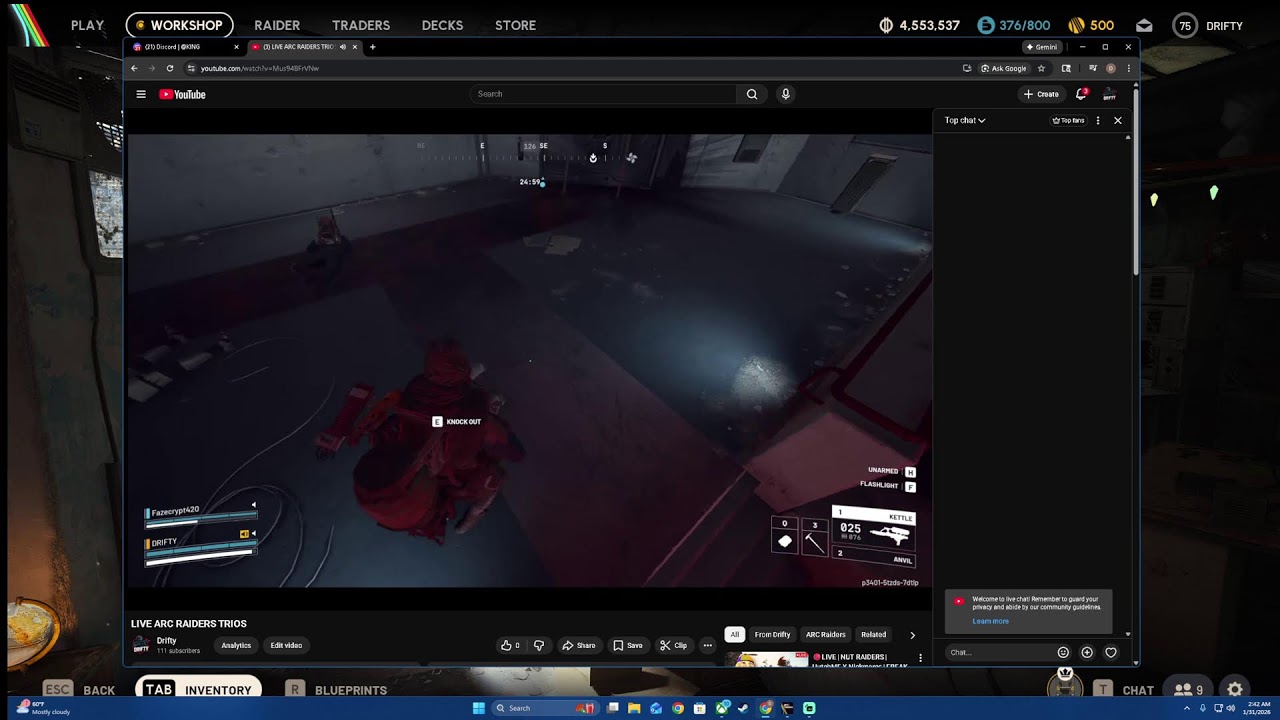This screenshot has width=1280, height=720.
Task: Go back in browser history
Action: 134,68
